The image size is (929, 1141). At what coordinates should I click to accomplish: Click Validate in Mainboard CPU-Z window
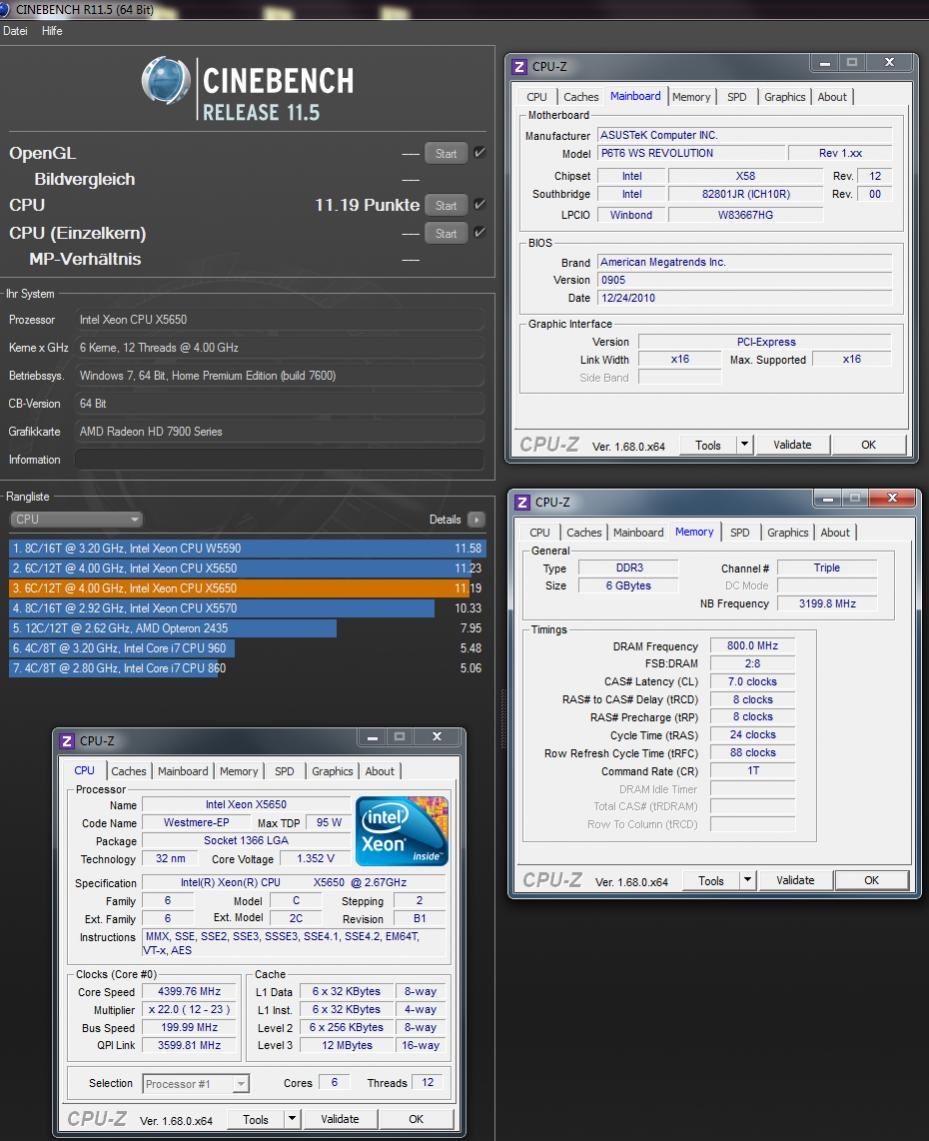click(792, 445)
